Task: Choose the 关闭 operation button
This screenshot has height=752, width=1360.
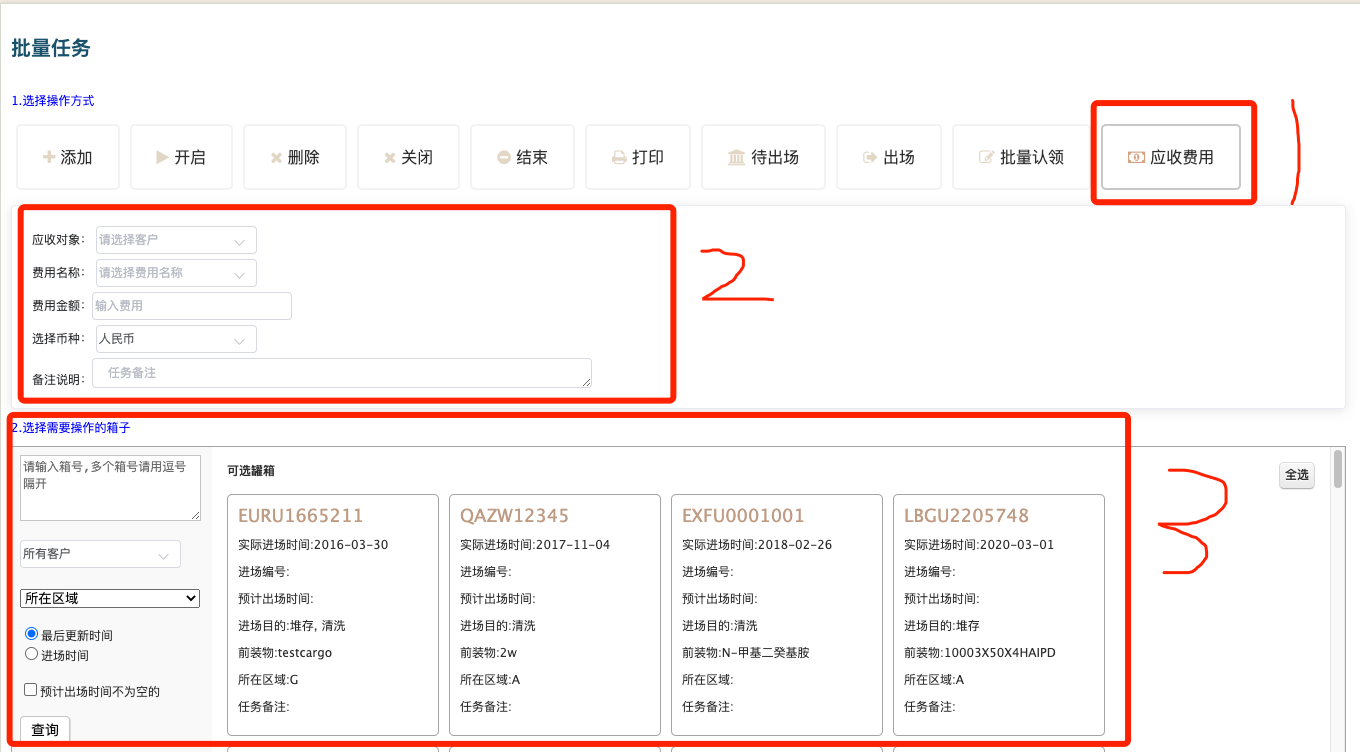Action: tap(408, 157)
